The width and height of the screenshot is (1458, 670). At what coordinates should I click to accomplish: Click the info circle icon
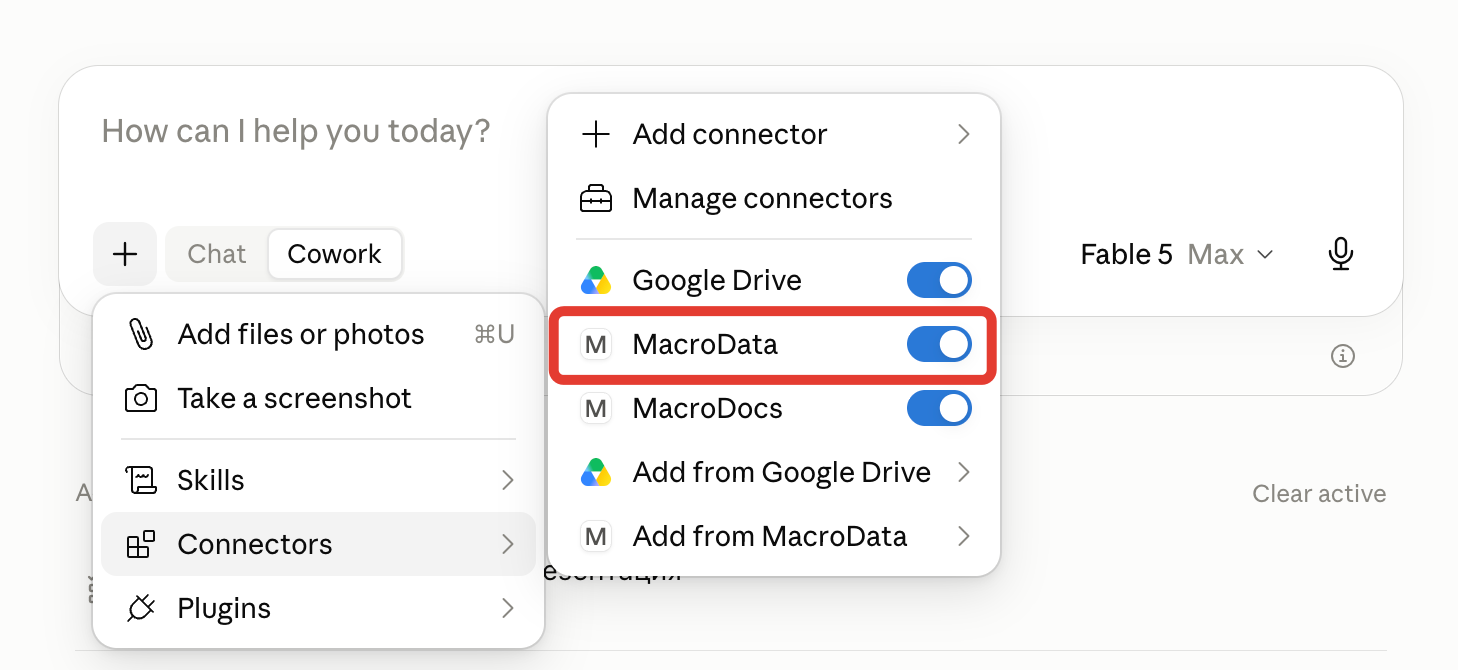1343,356
